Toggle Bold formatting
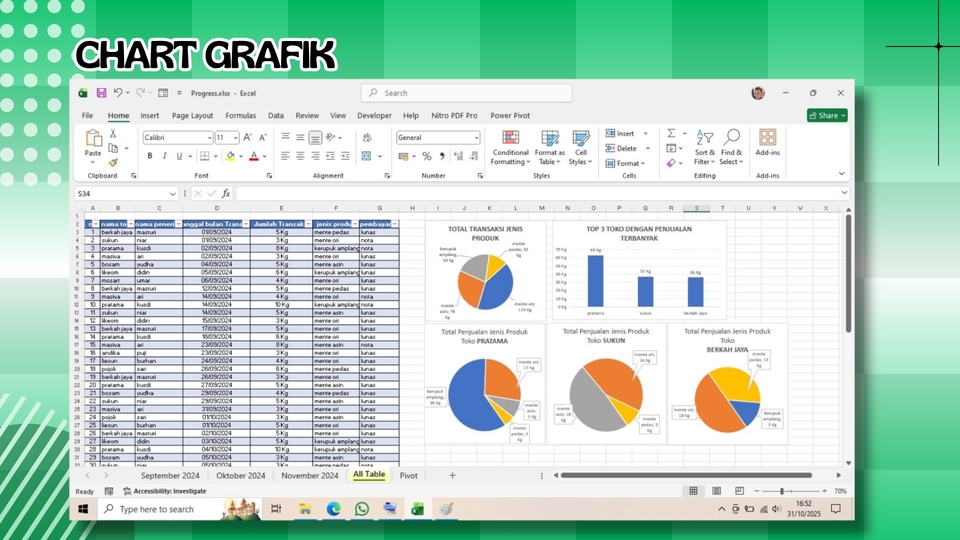This screenshot has height=540, width=960. (150, 156)
